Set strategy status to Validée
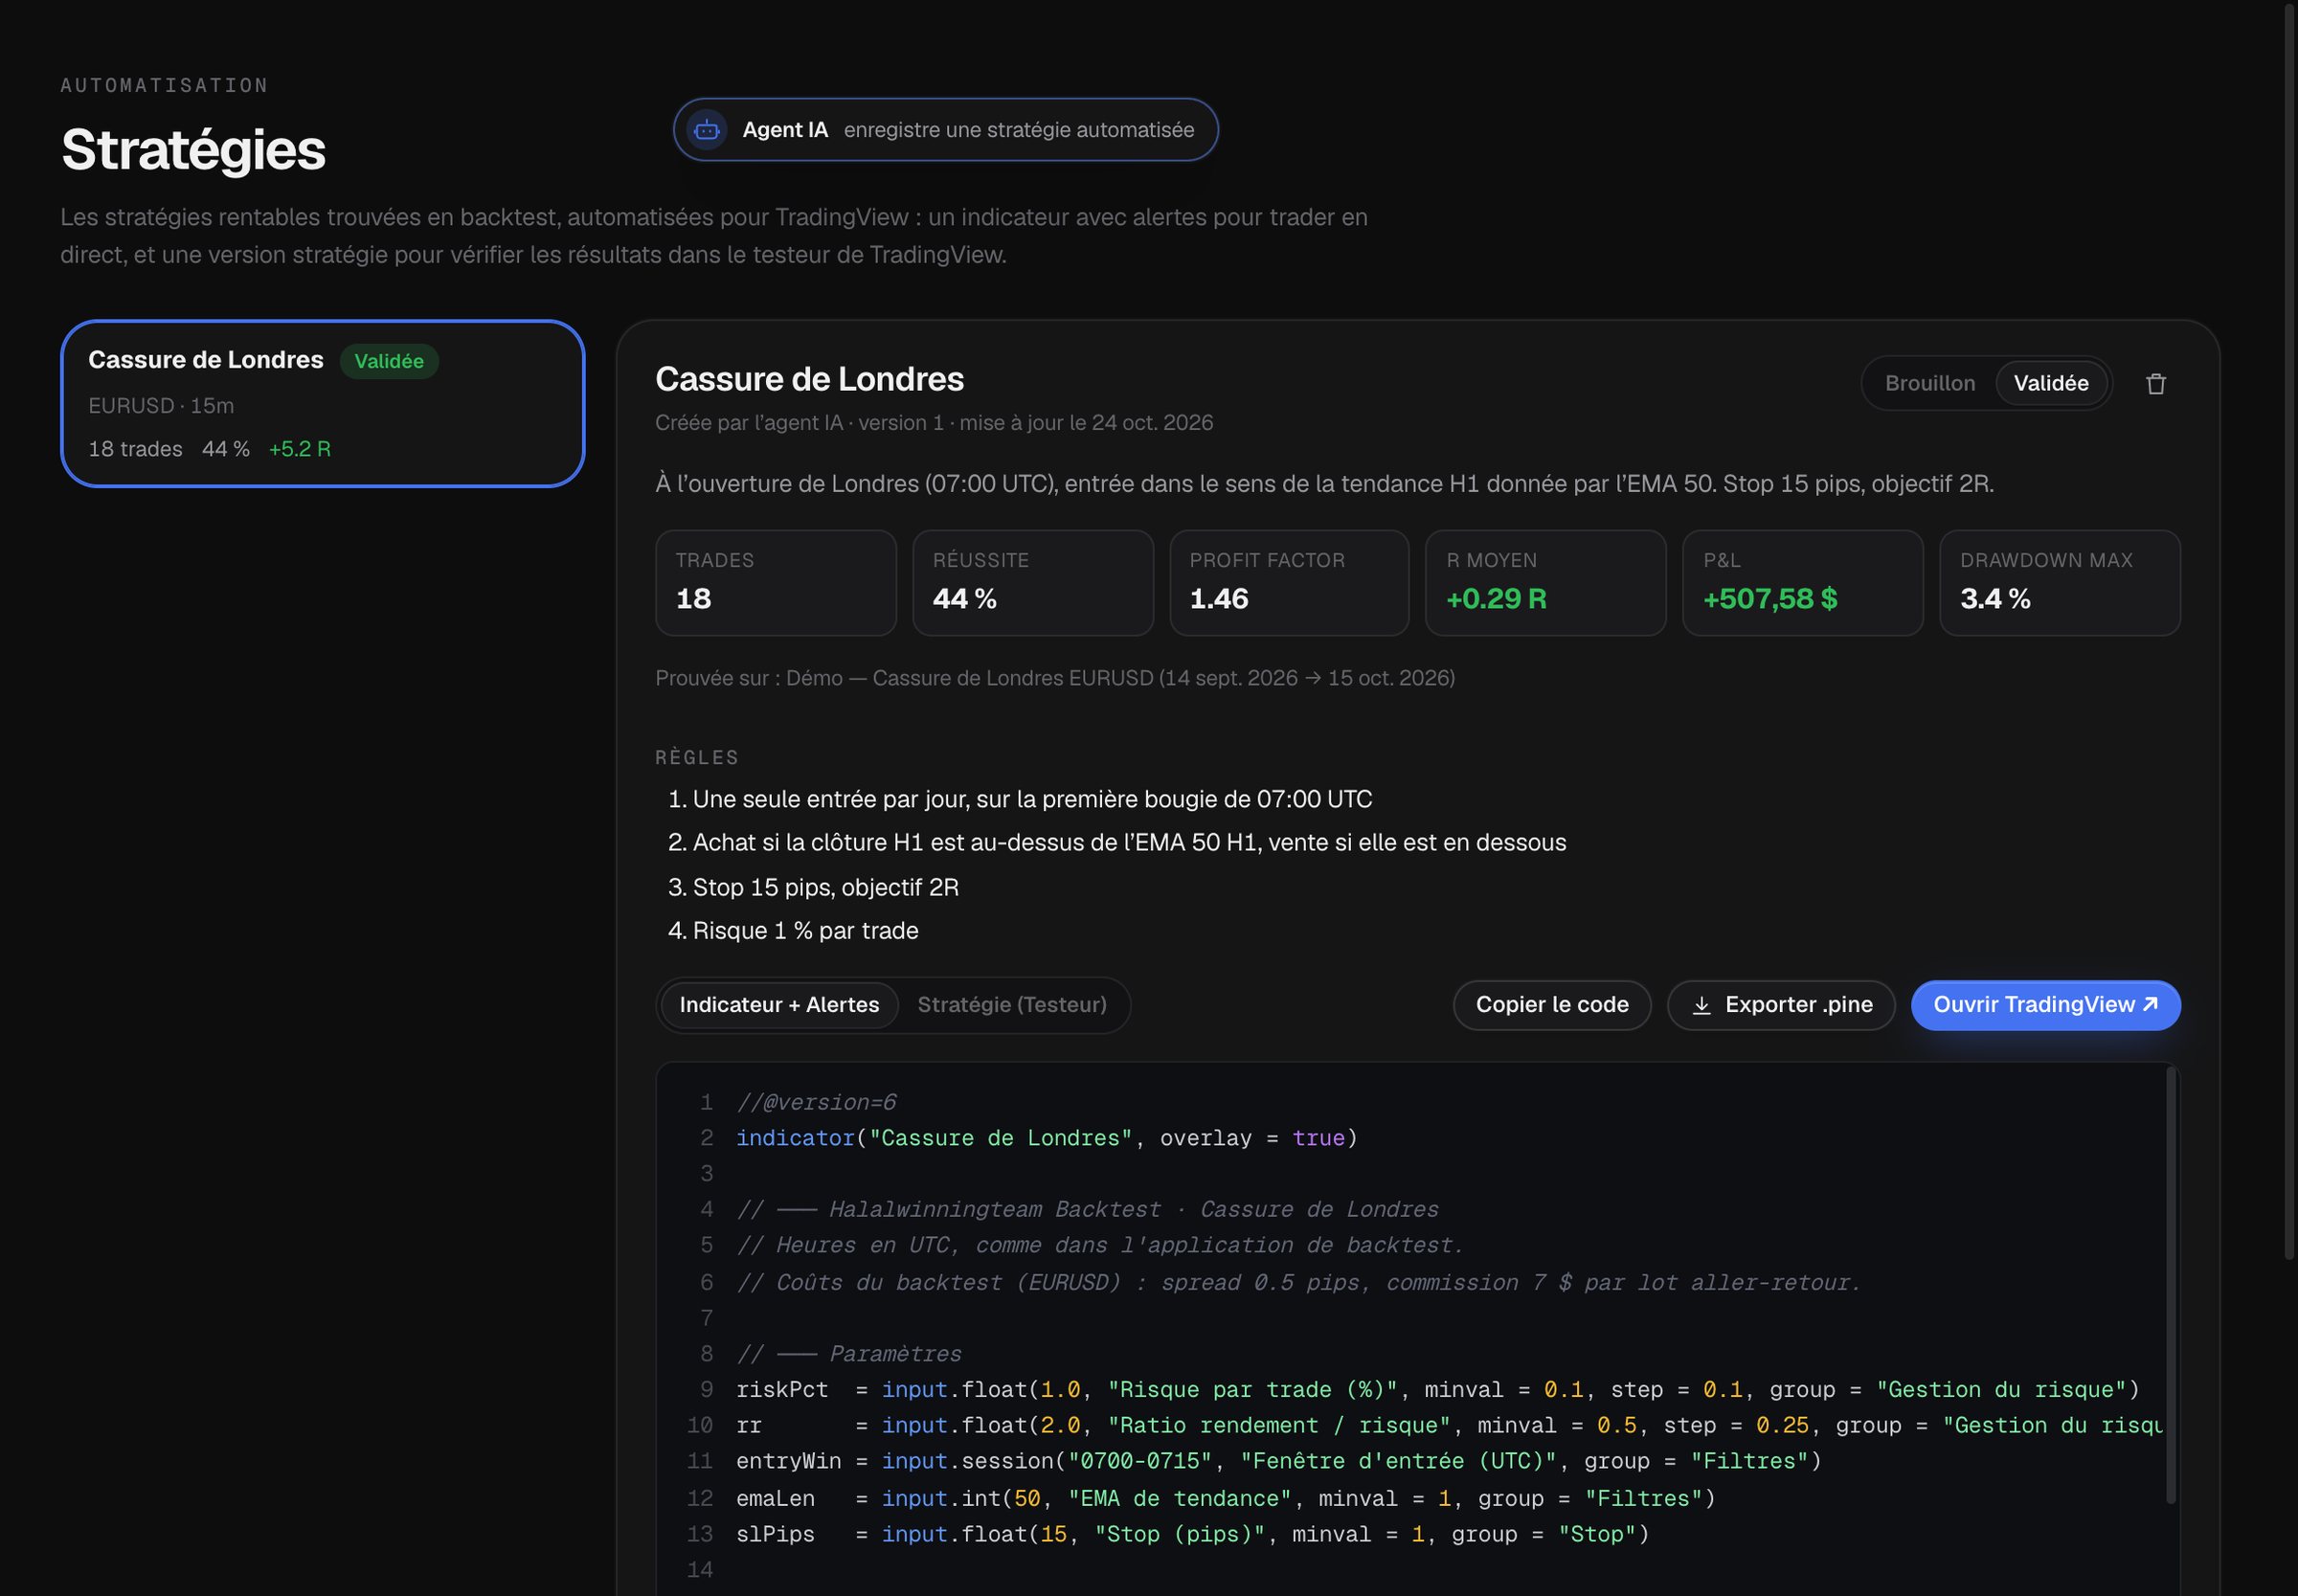This screenshot has height=1596, width=2298. coord(2051,384)
